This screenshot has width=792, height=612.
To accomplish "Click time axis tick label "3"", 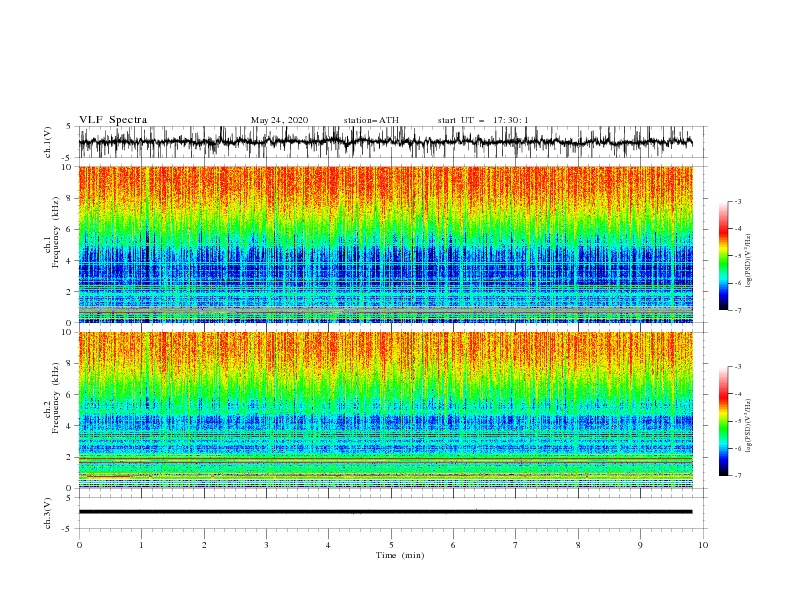I will click(266, 545).
